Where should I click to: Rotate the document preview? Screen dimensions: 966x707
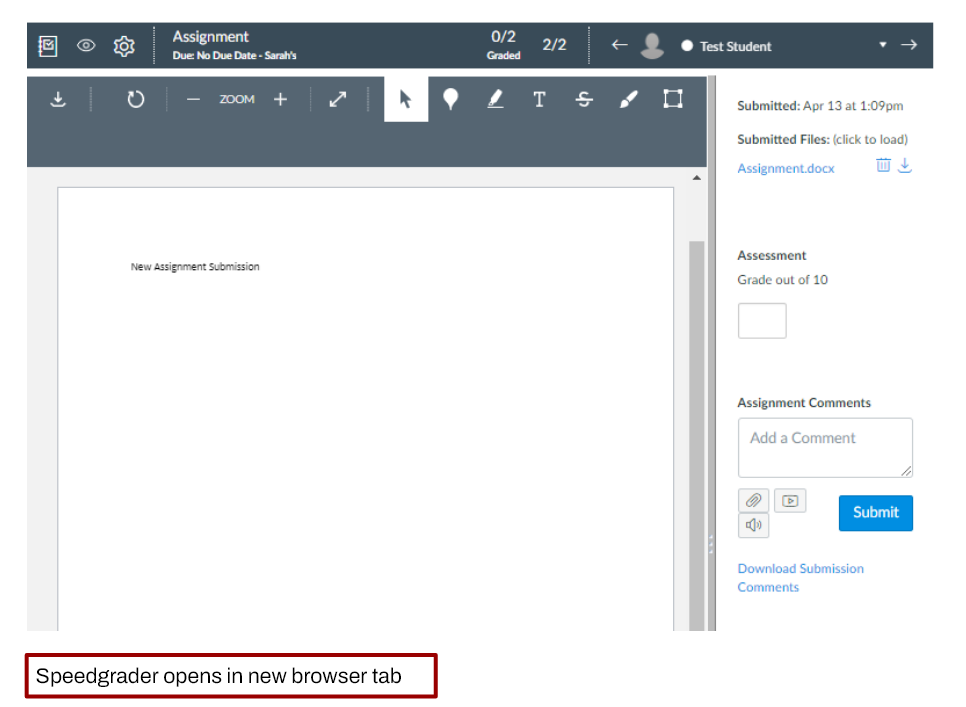(136, 99)
